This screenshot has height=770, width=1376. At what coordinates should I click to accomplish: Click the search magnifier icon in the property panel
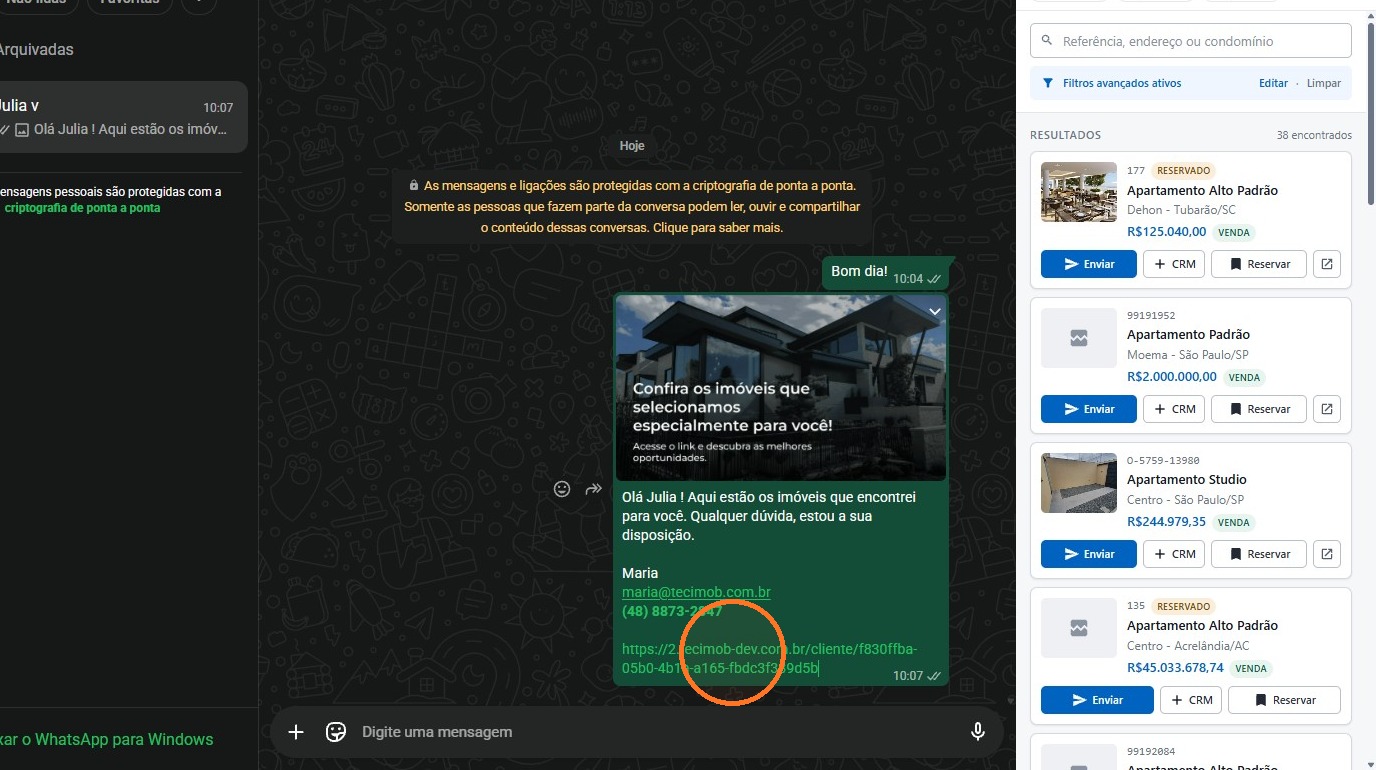click(x=1047, y=41)
